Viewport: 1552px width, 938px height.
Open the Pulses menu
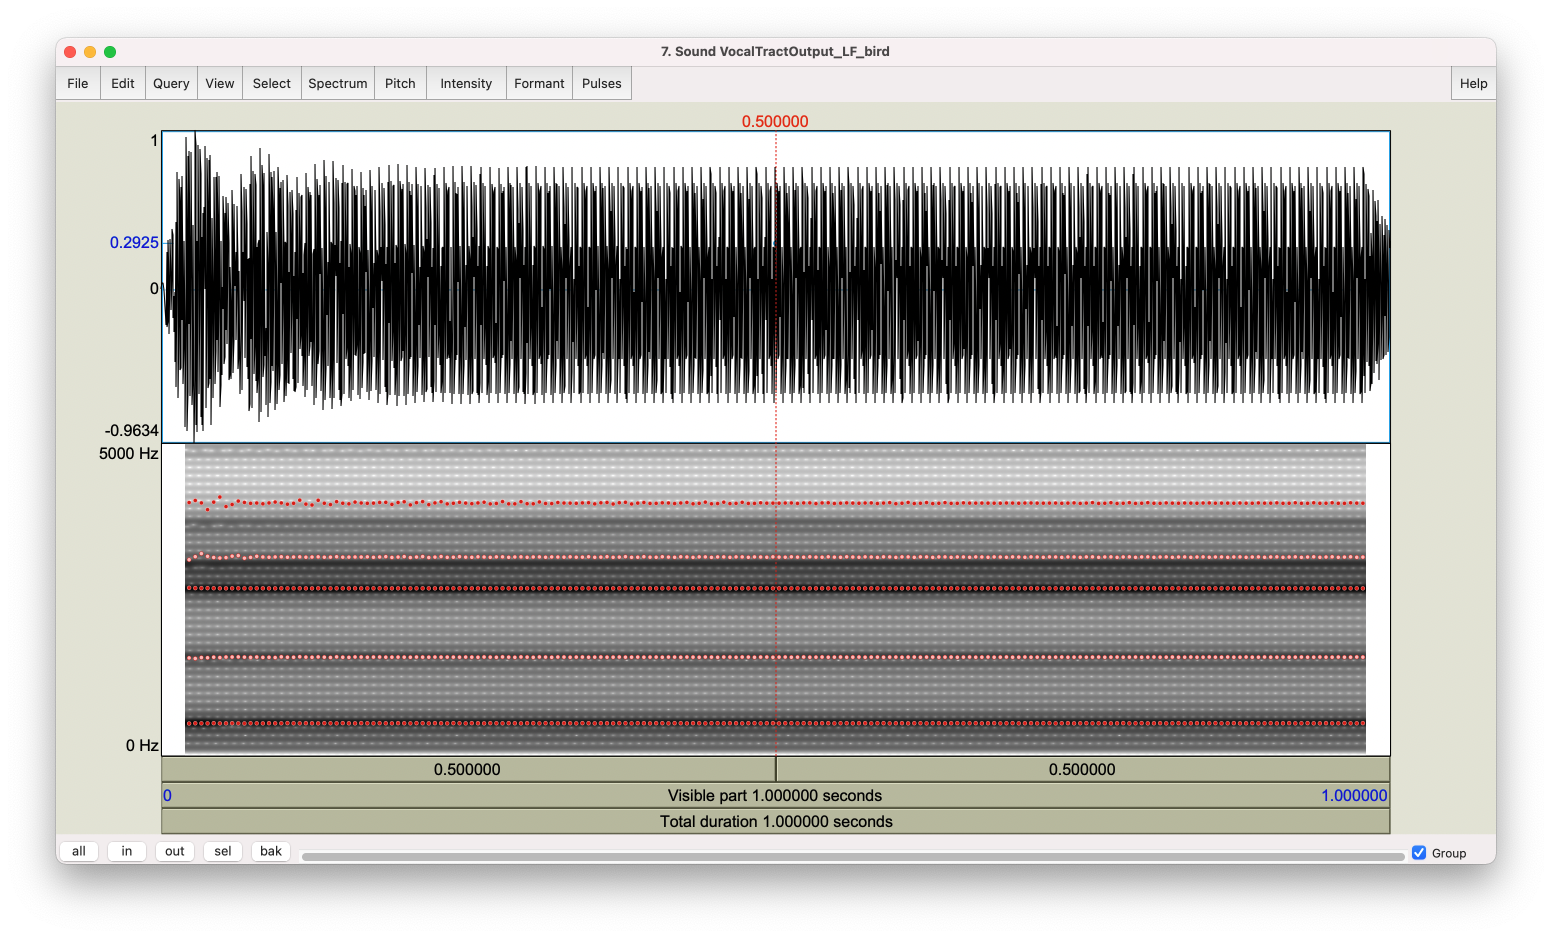[602, 84]
